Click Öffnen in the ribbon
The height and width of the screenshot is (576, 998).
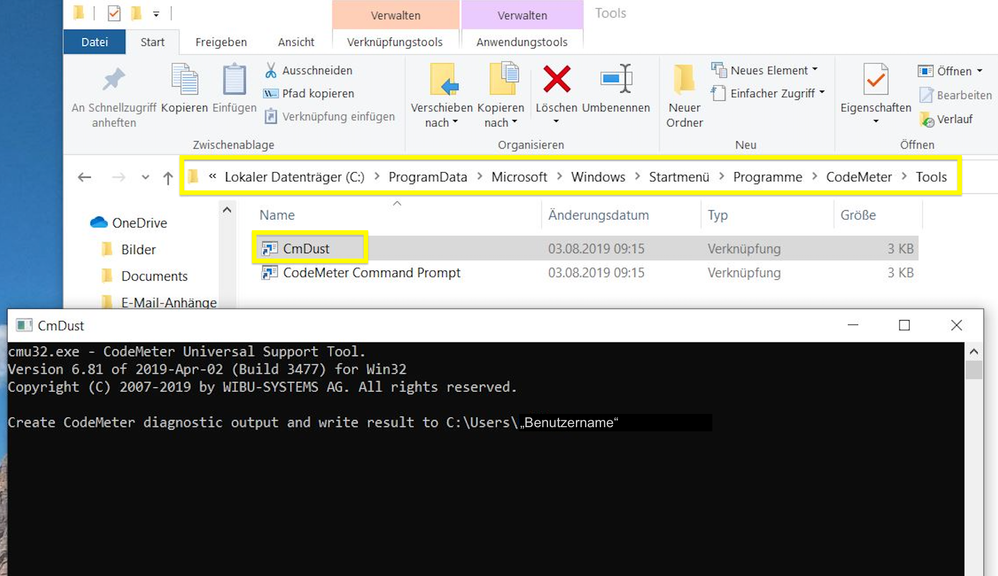(950, 71)
